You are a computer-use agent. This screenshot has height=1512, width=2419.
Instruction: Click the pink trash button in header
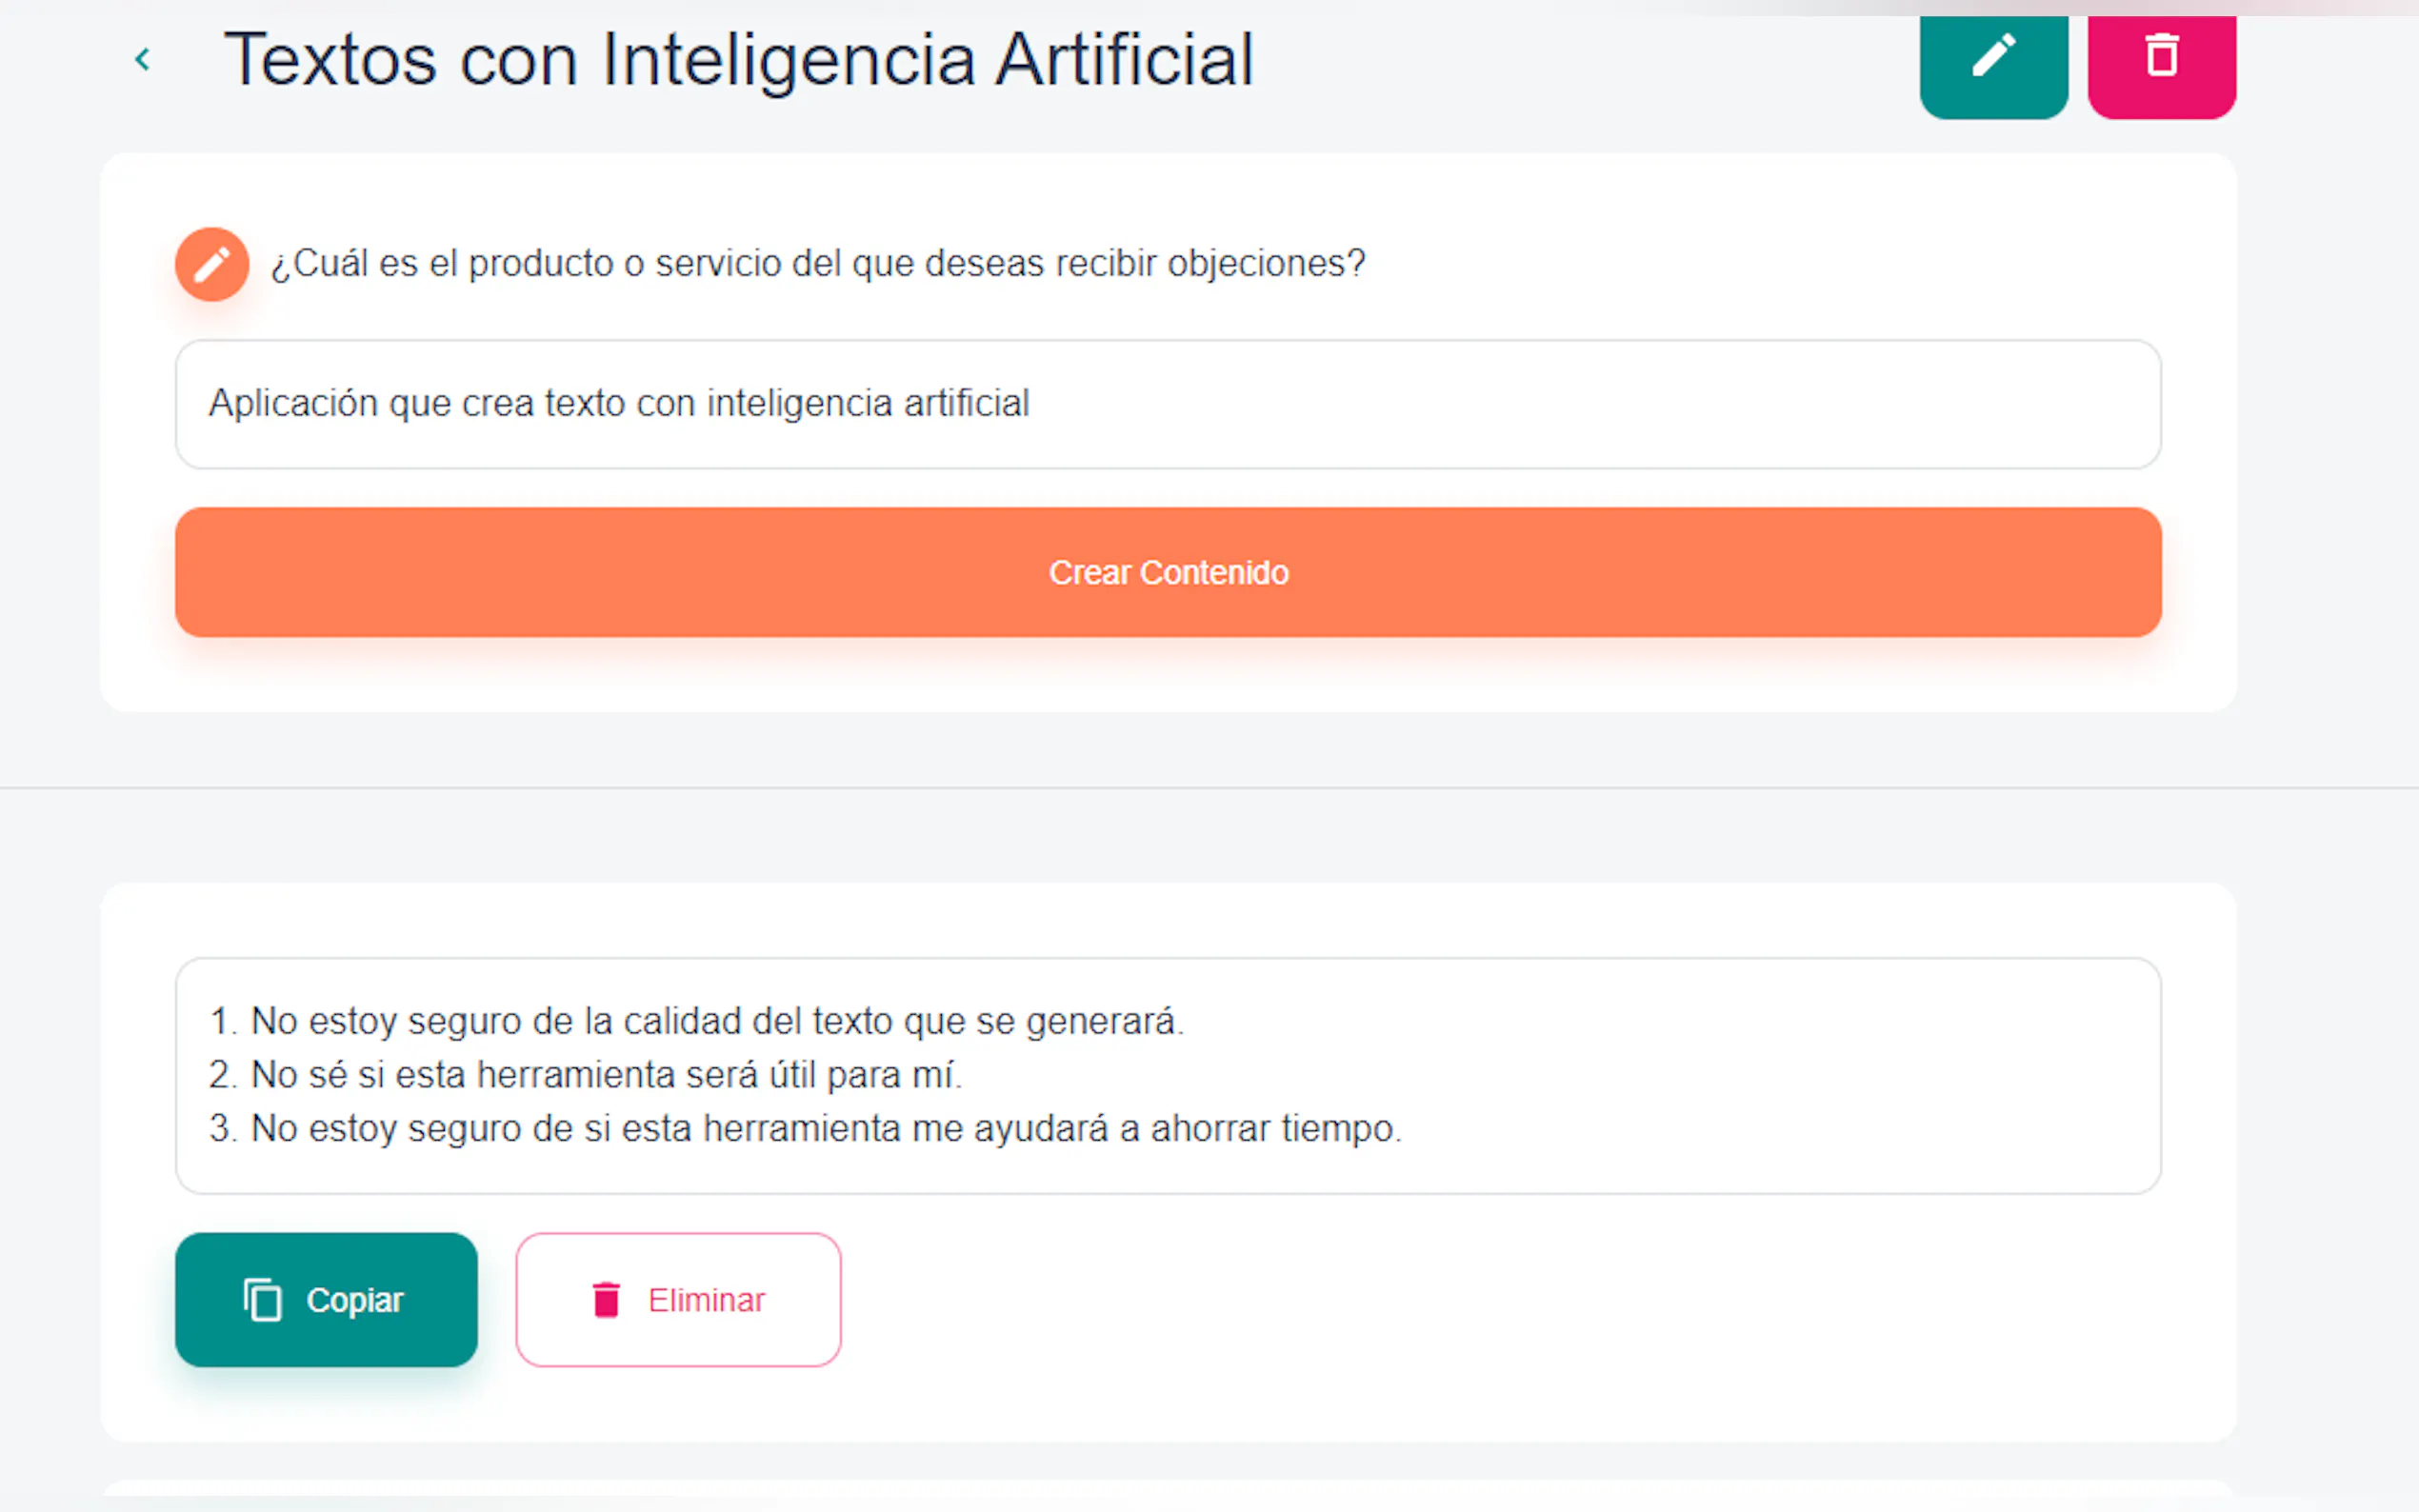(2161, 60)
